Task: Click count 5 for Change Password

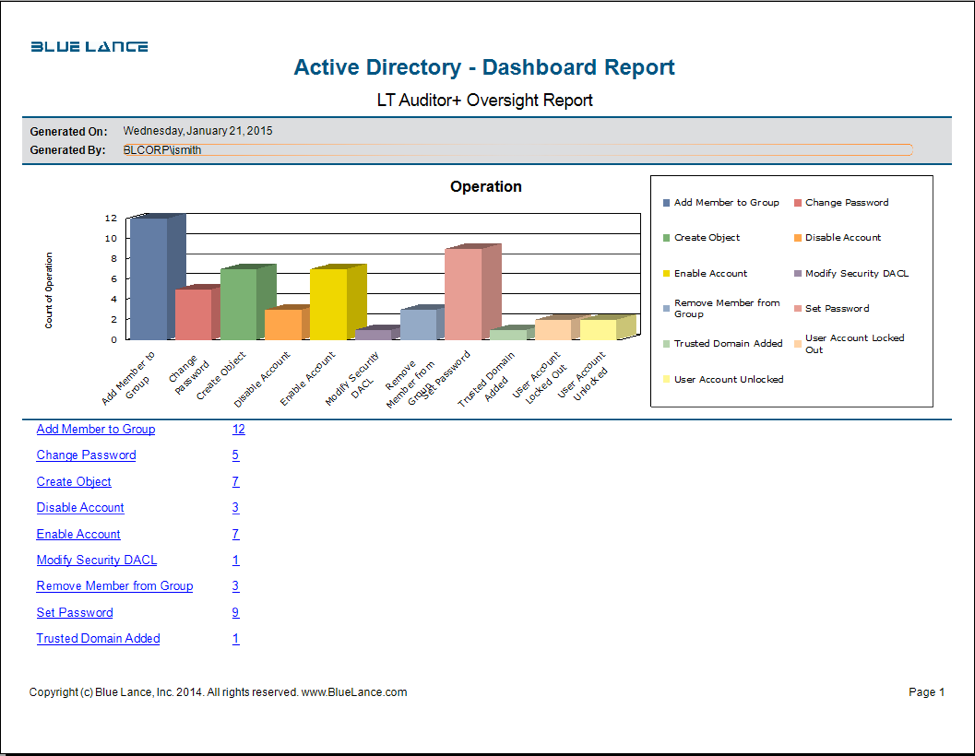Action: 236,455
